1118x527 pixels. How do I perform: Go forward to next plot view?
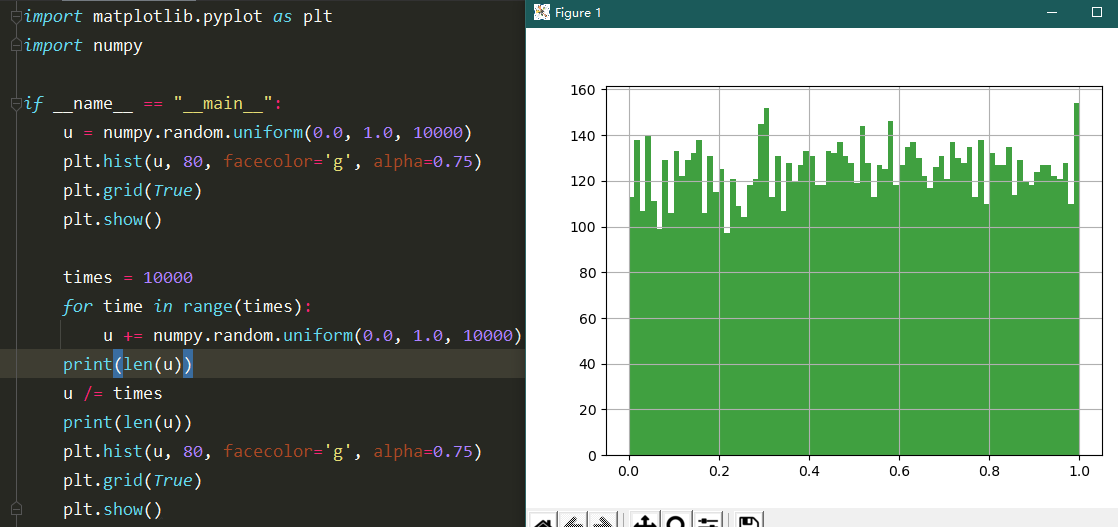602,521
